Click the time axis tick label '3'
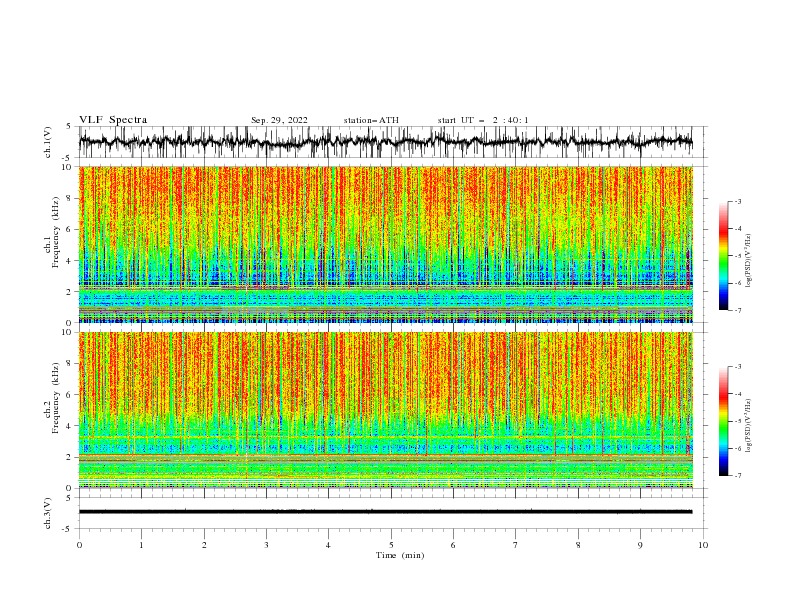 coord(266,545)
